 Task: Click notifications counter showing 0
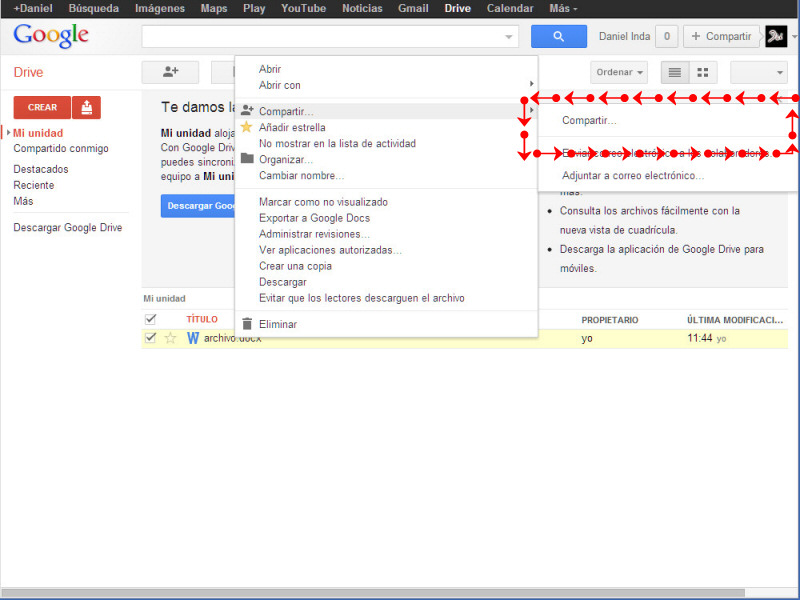click(666, 36)
